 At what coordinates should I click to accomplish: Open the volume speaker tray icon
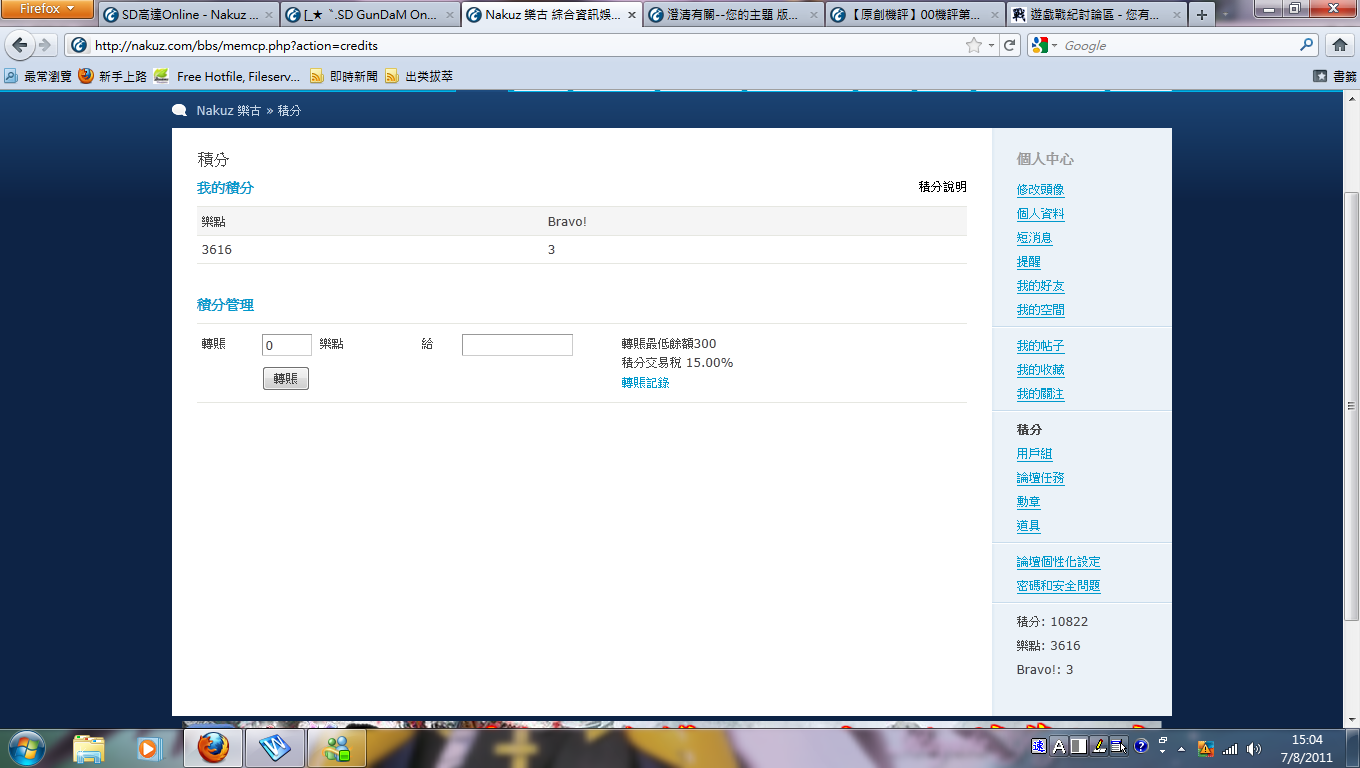click(x=1254, y=748)
